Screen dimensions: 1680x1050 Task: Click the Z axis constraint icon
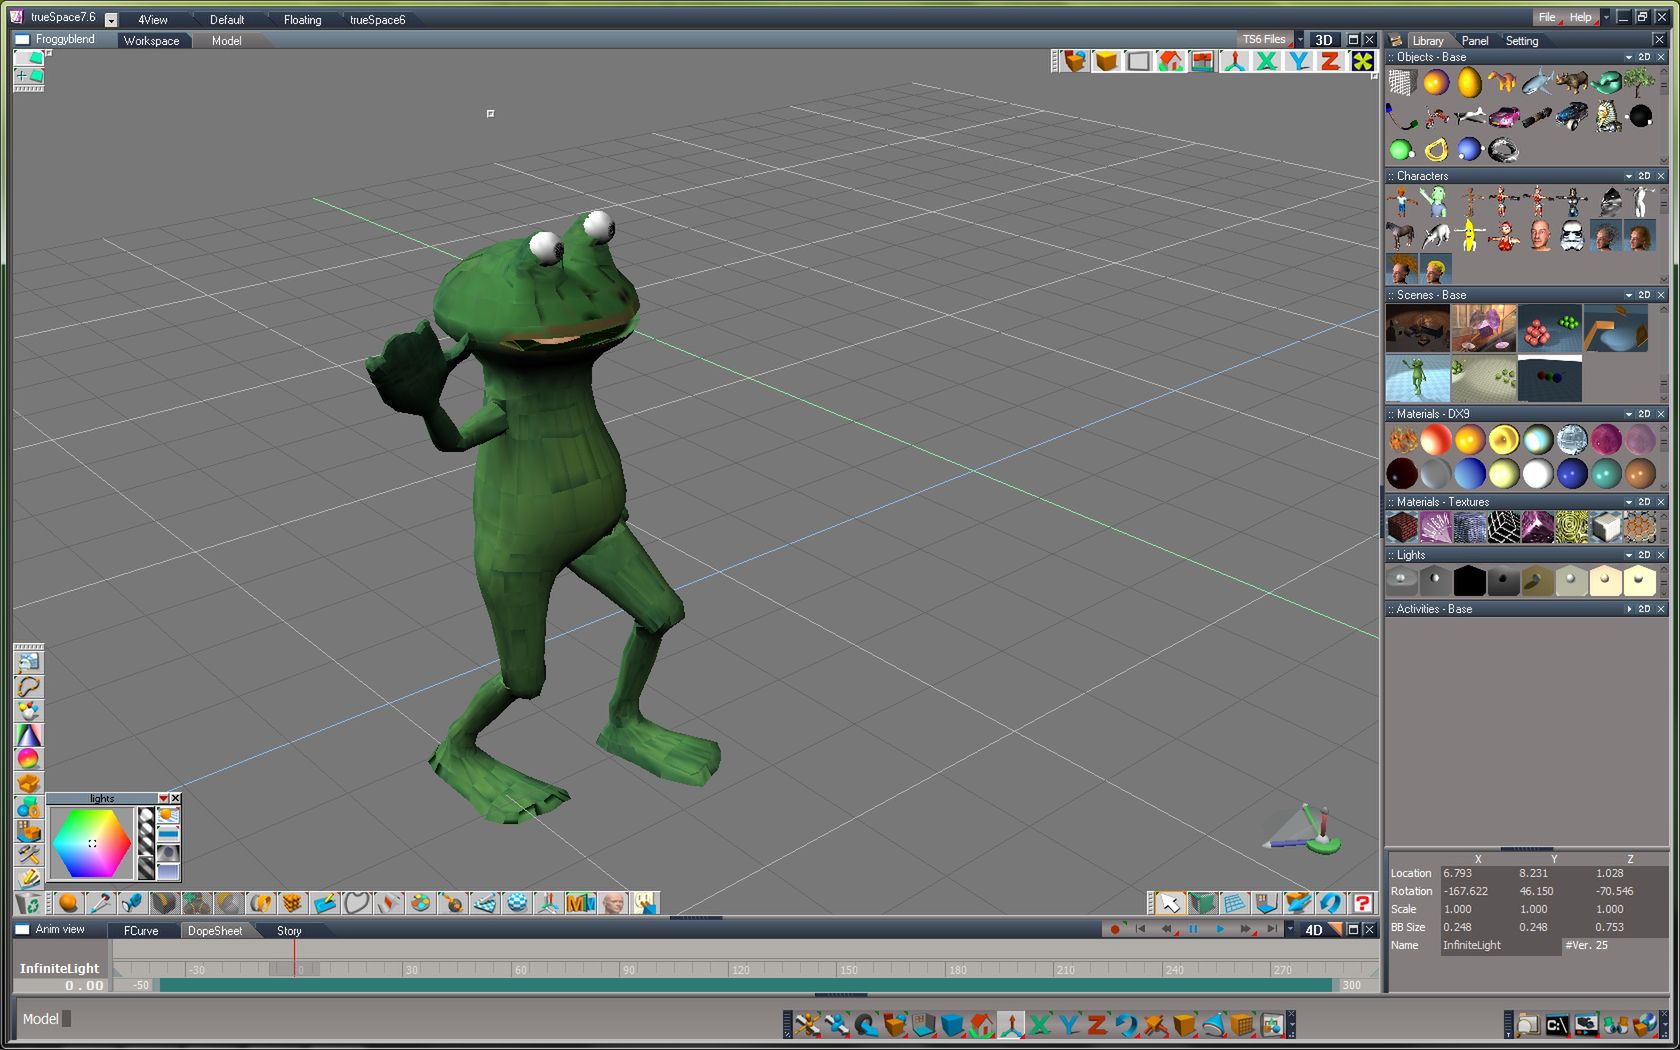tap(1330, 61)
